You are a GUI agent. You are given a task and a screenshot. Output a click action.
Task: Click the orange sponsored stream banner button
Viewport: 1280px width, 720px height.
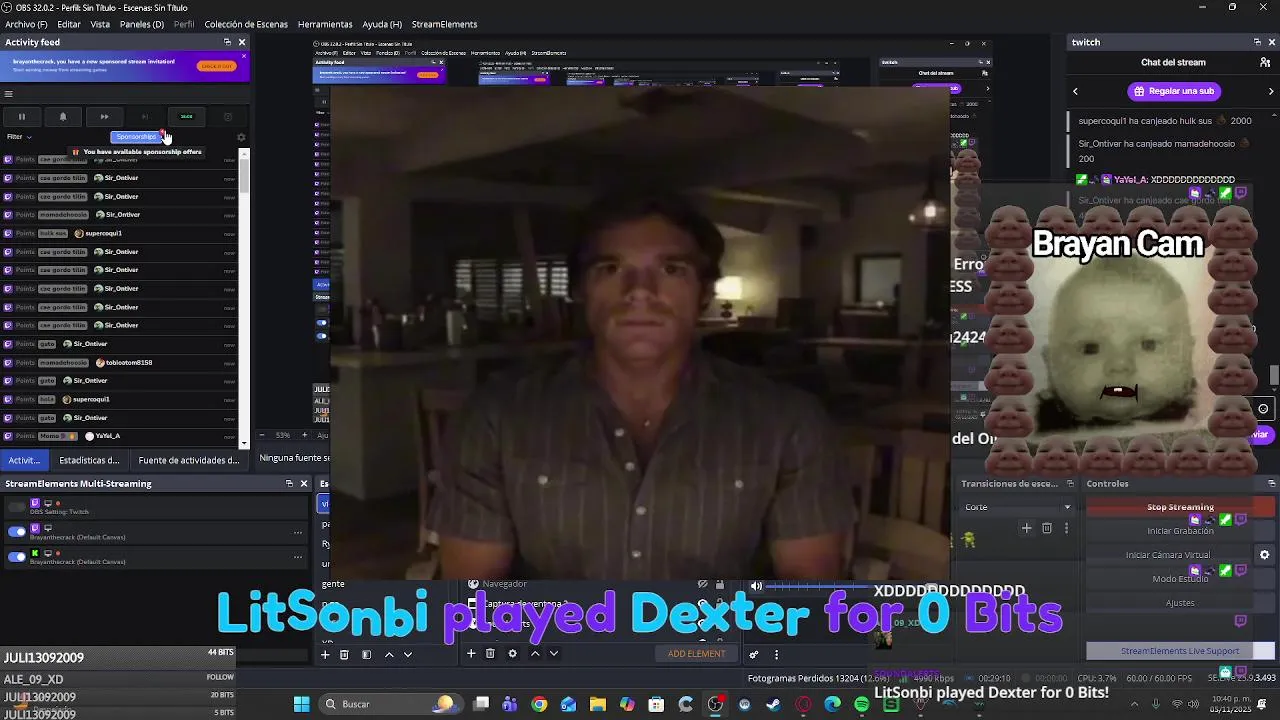216,66
